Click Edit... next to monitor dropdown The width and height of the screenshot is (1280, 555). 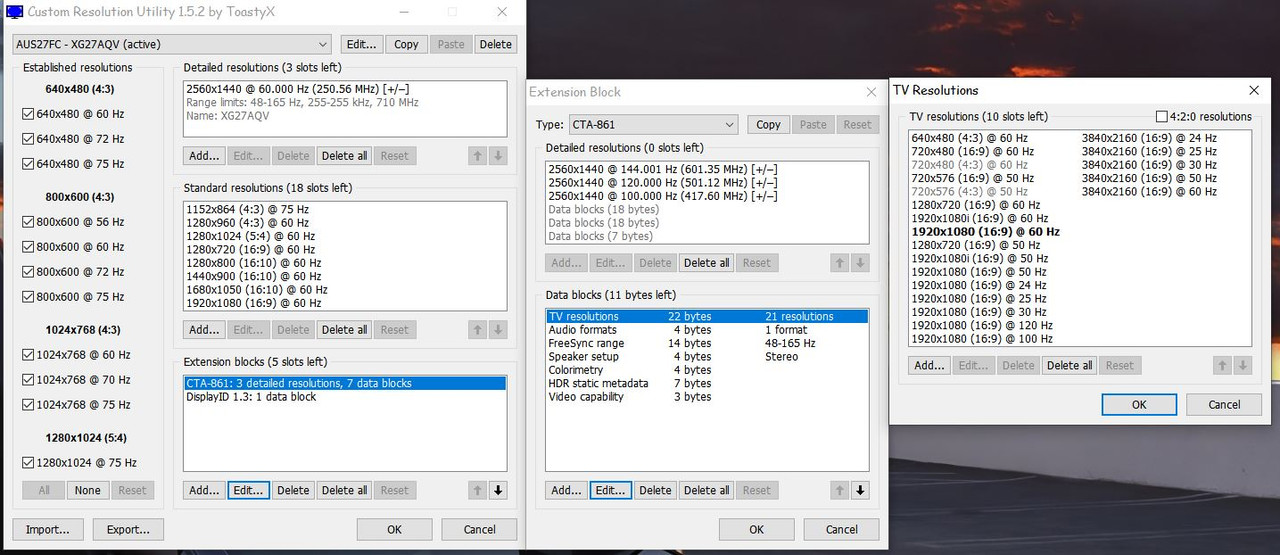point(361,44)
